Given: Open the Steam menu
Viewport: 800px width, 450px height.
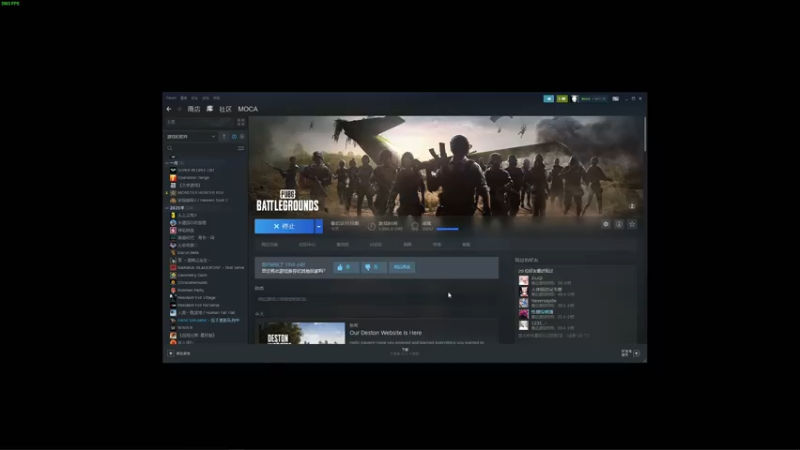Looking at the screenshot, I should tap(171, 98).
